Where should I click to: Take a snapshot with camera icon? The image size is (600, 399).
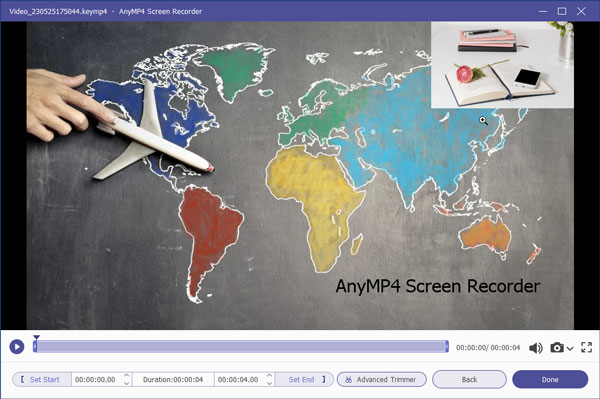(557, 347)
